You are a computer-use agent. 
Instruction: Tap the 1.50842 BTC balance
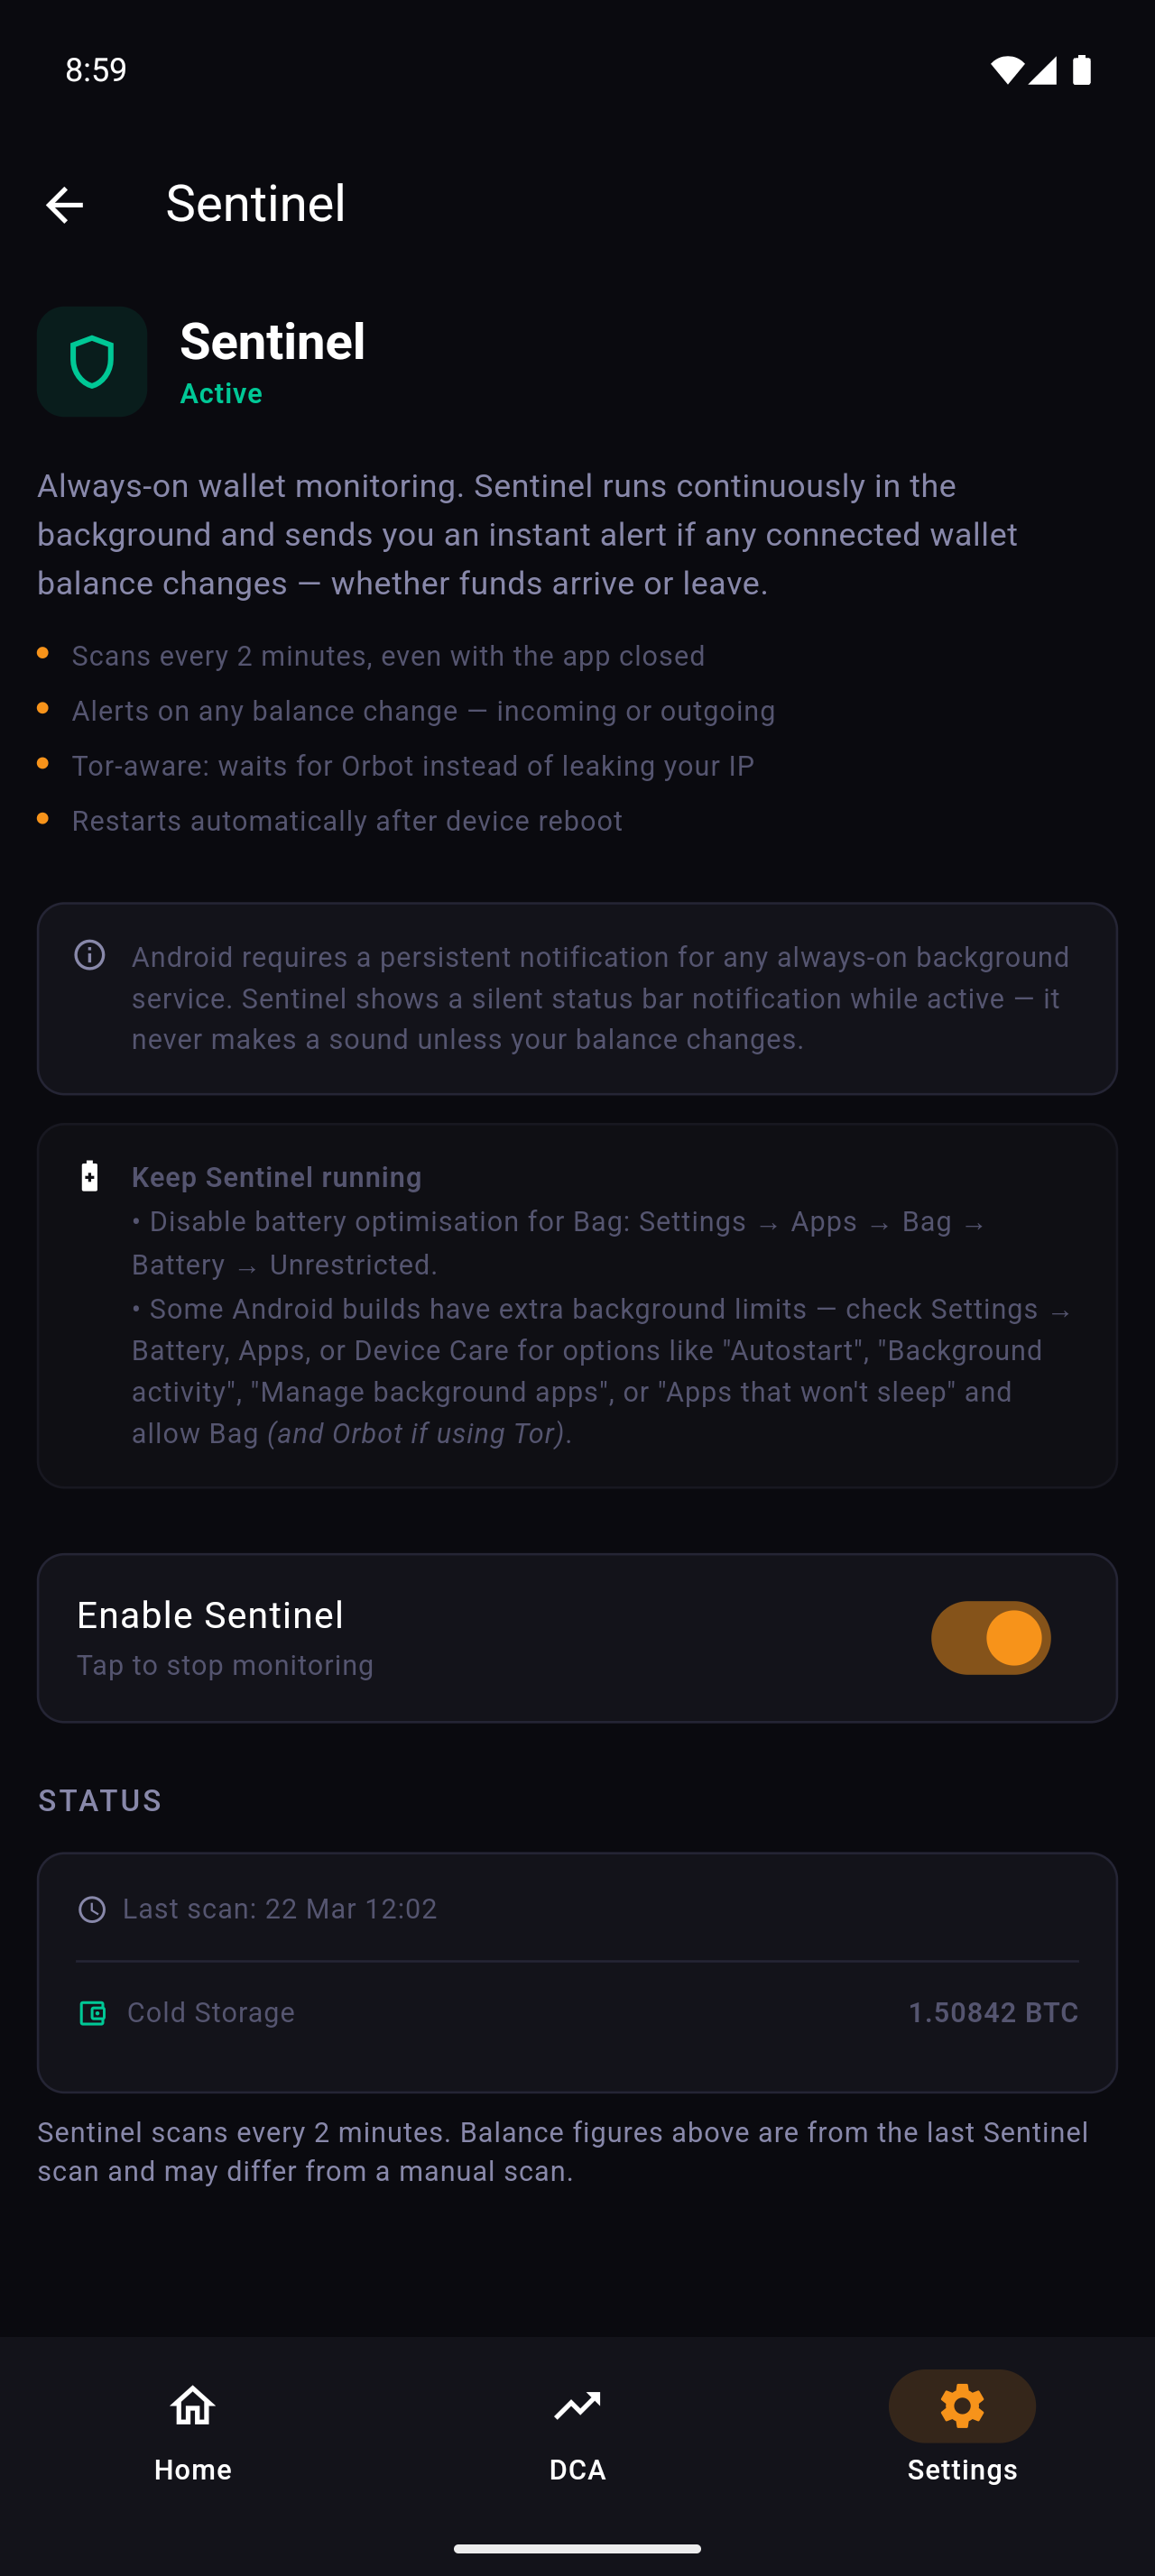click(992, 2012)
